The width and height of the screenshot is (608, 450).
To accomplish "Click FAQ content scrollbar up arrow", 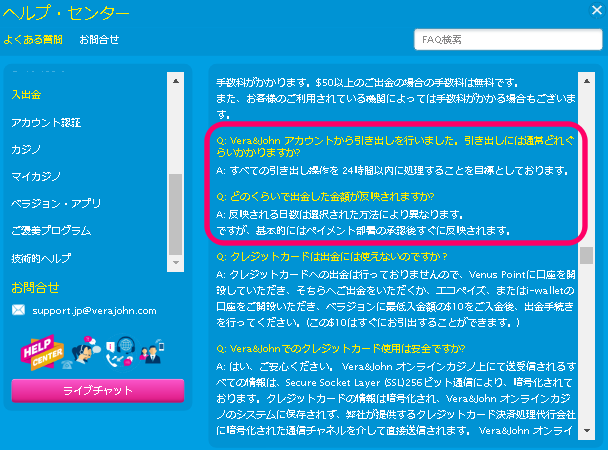I will coord(587,81).
